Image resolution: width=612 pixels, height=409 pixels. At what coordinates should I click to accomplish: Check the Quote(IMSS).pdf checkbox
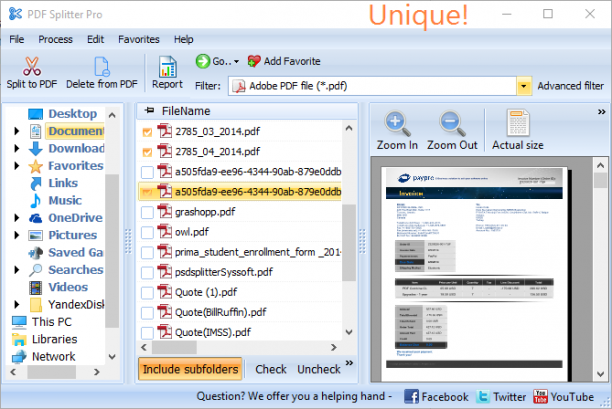[147, 333]
